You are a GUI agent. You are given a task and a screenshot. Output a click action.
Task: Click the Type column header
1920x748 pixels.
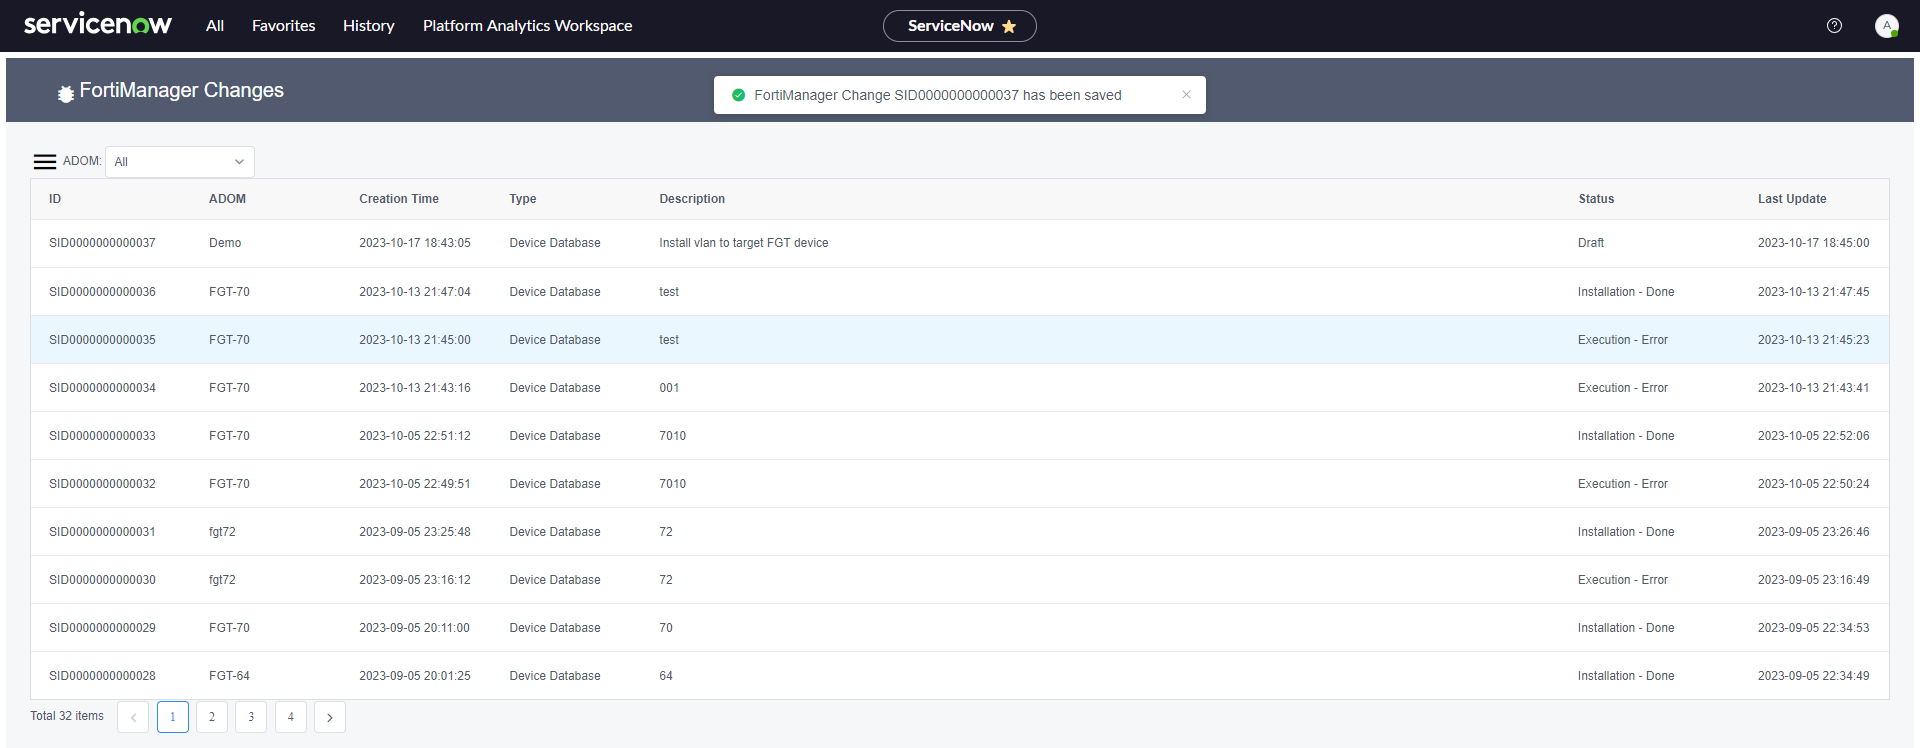pyautogui.click(x=523, y=199)
